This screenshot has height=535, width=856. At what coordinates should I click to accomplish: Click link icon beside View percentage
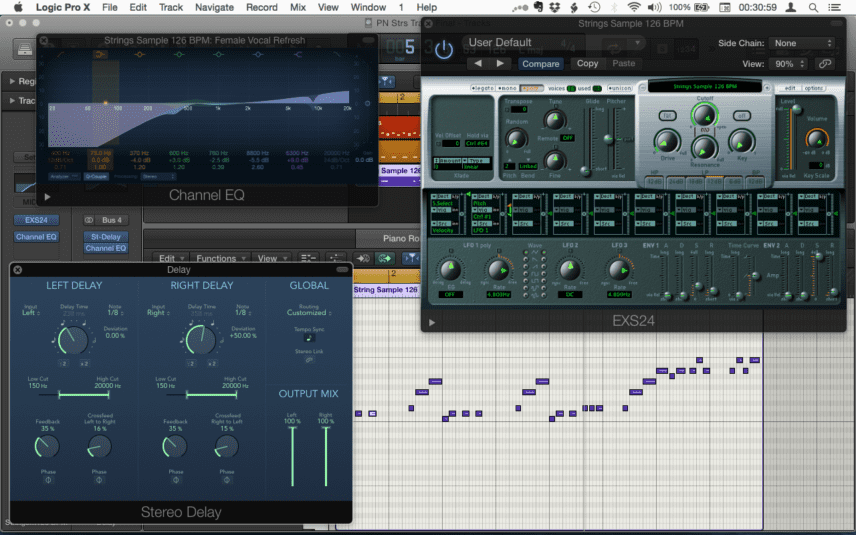pos(825,64)
